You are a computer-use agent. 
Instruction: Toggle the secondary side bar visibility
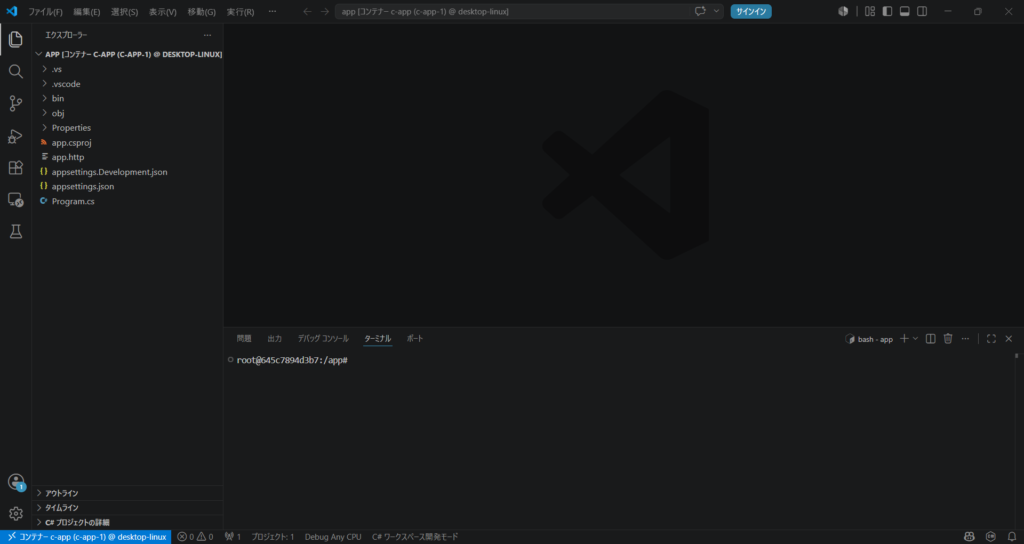[922, 11]
